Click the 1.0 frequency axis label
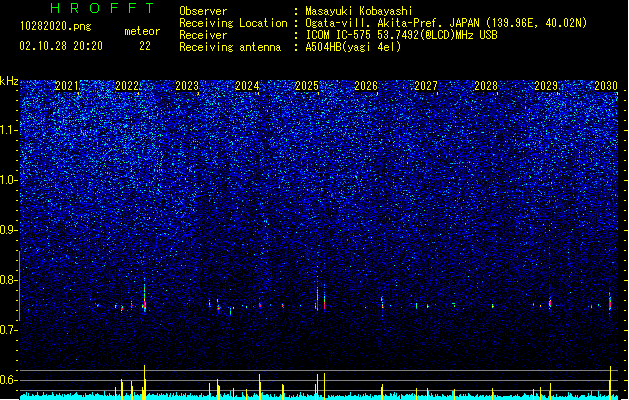 [x=9, y=180]
